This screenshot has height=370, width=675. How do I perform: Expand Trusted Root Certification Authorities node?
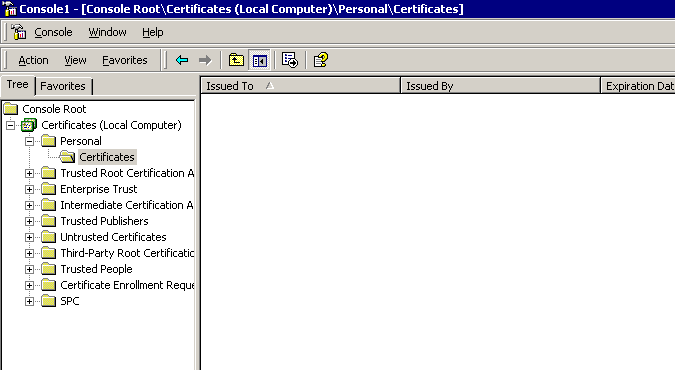[29, 173]
